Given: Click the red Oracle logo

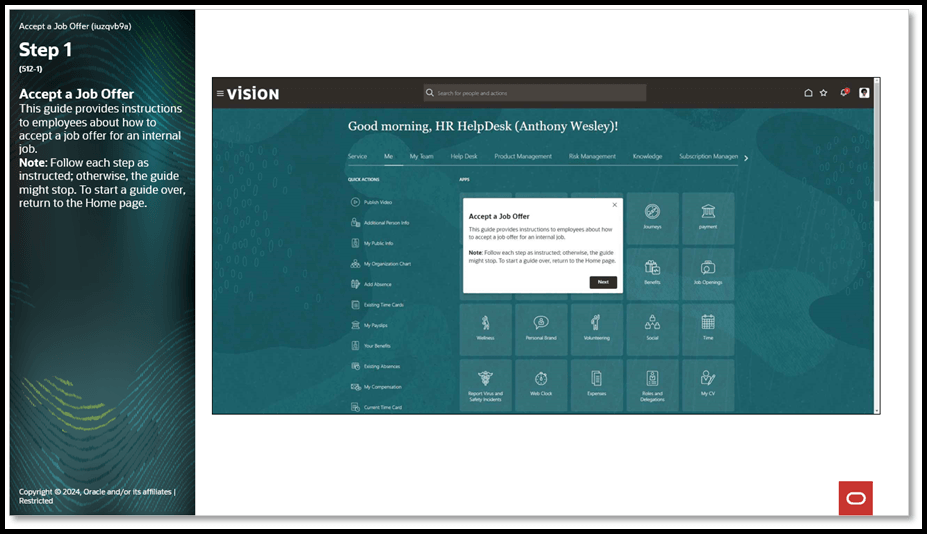Looking at the screenshot, I should point(855,498).
